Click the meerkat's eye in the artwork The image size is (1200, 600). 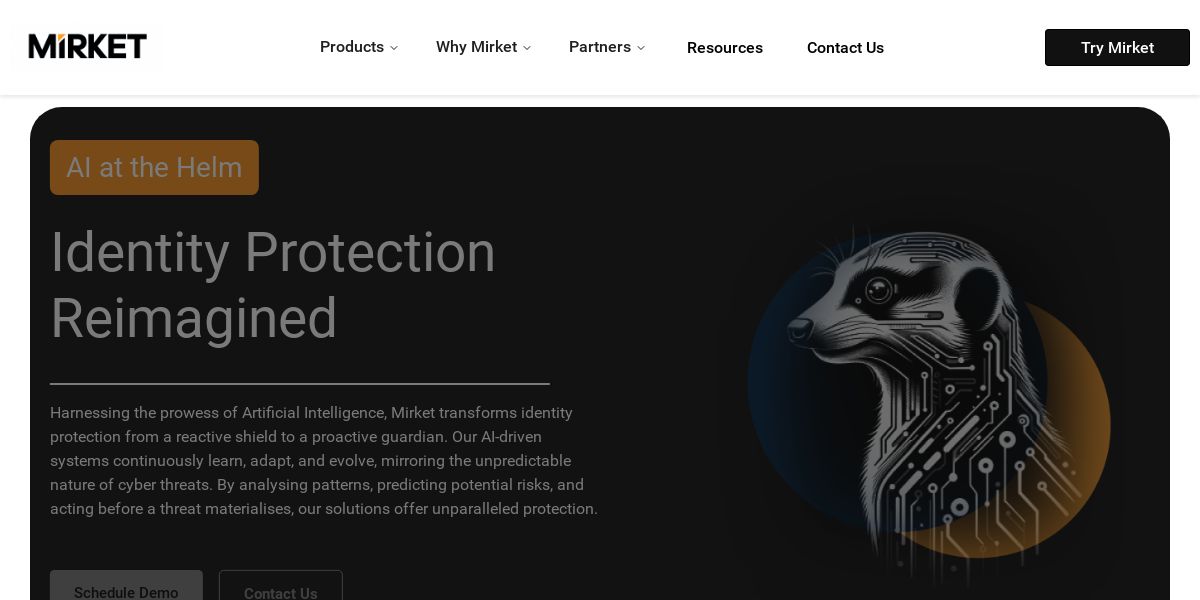(879, 290)
